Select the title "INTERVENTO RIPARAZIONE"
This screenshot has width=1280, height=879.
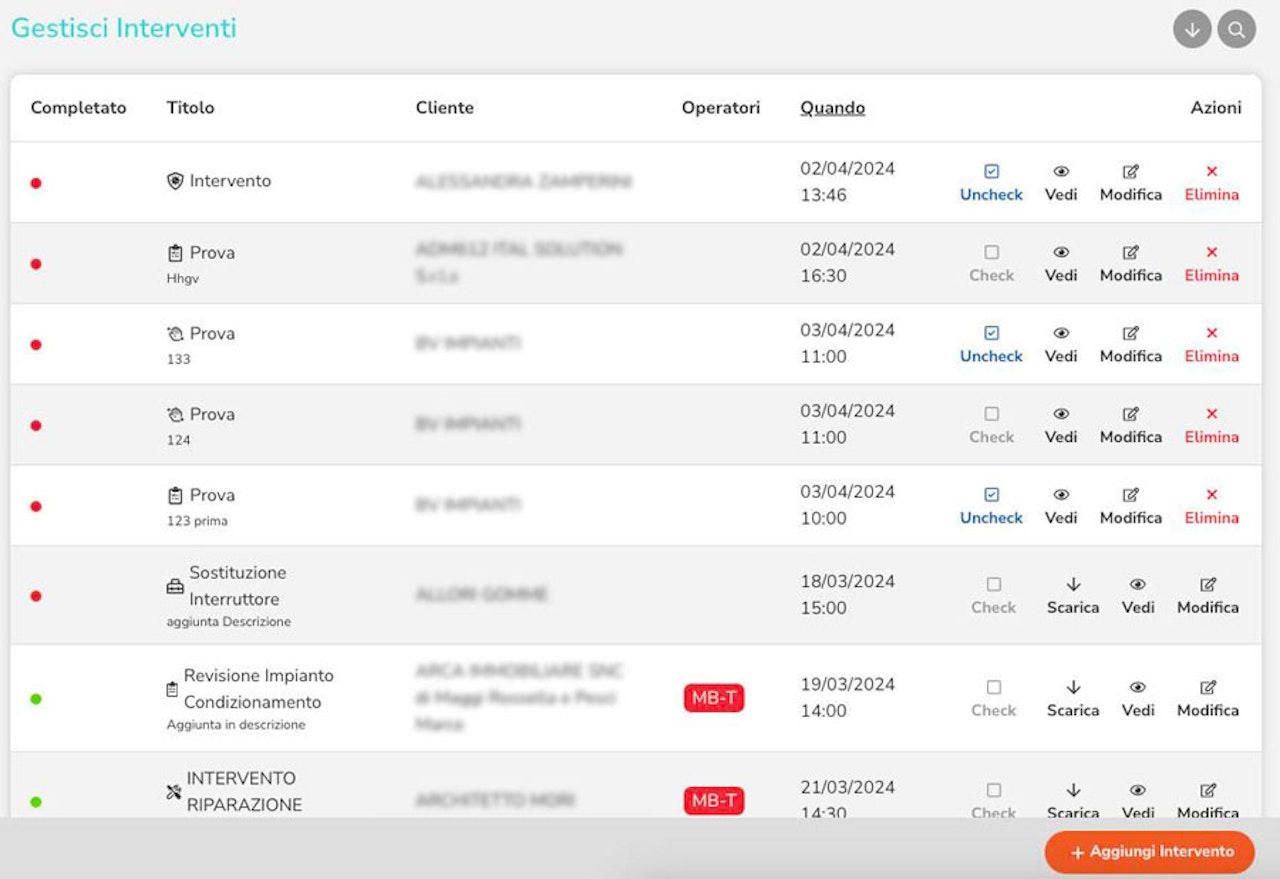pos(244,791)
